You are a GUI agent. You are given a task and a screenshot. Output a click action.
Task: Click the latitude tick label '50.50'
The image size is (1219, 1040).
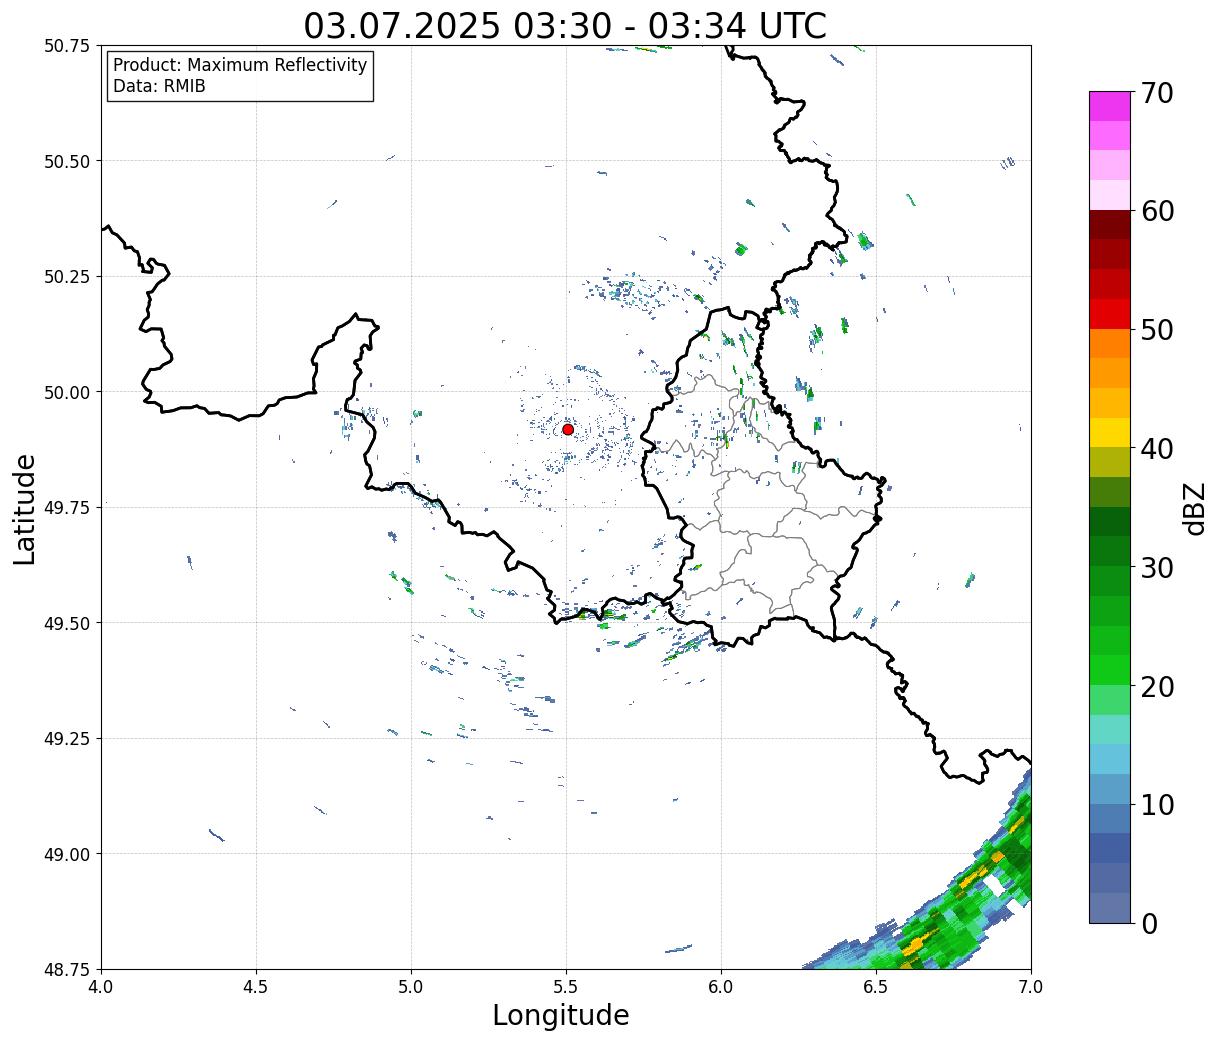pyautogui.click(x=67, y=161)
